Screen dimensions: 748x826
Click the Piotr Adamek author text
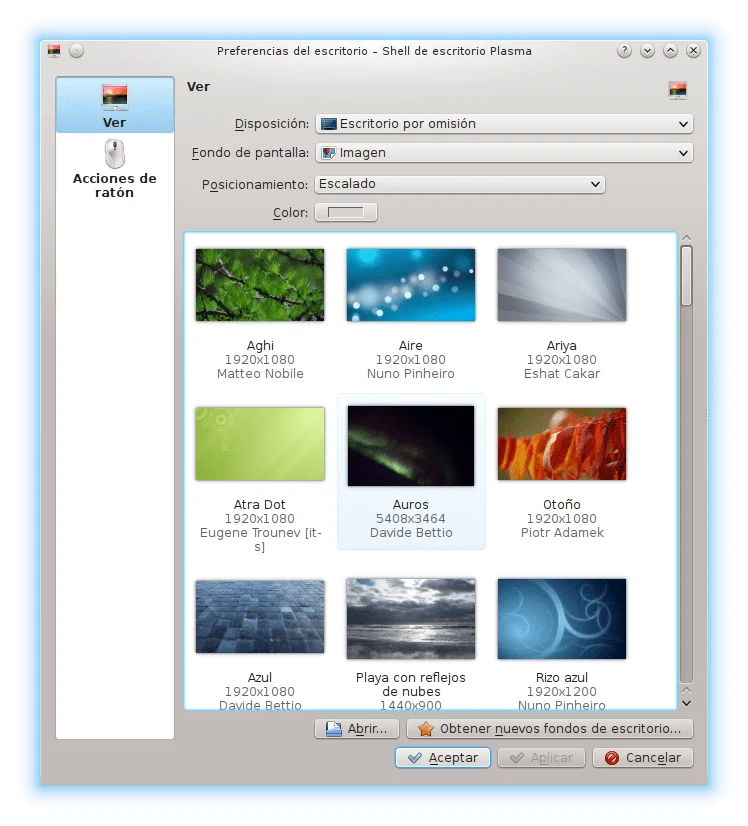pyautogui.click(x=562, y=533)
